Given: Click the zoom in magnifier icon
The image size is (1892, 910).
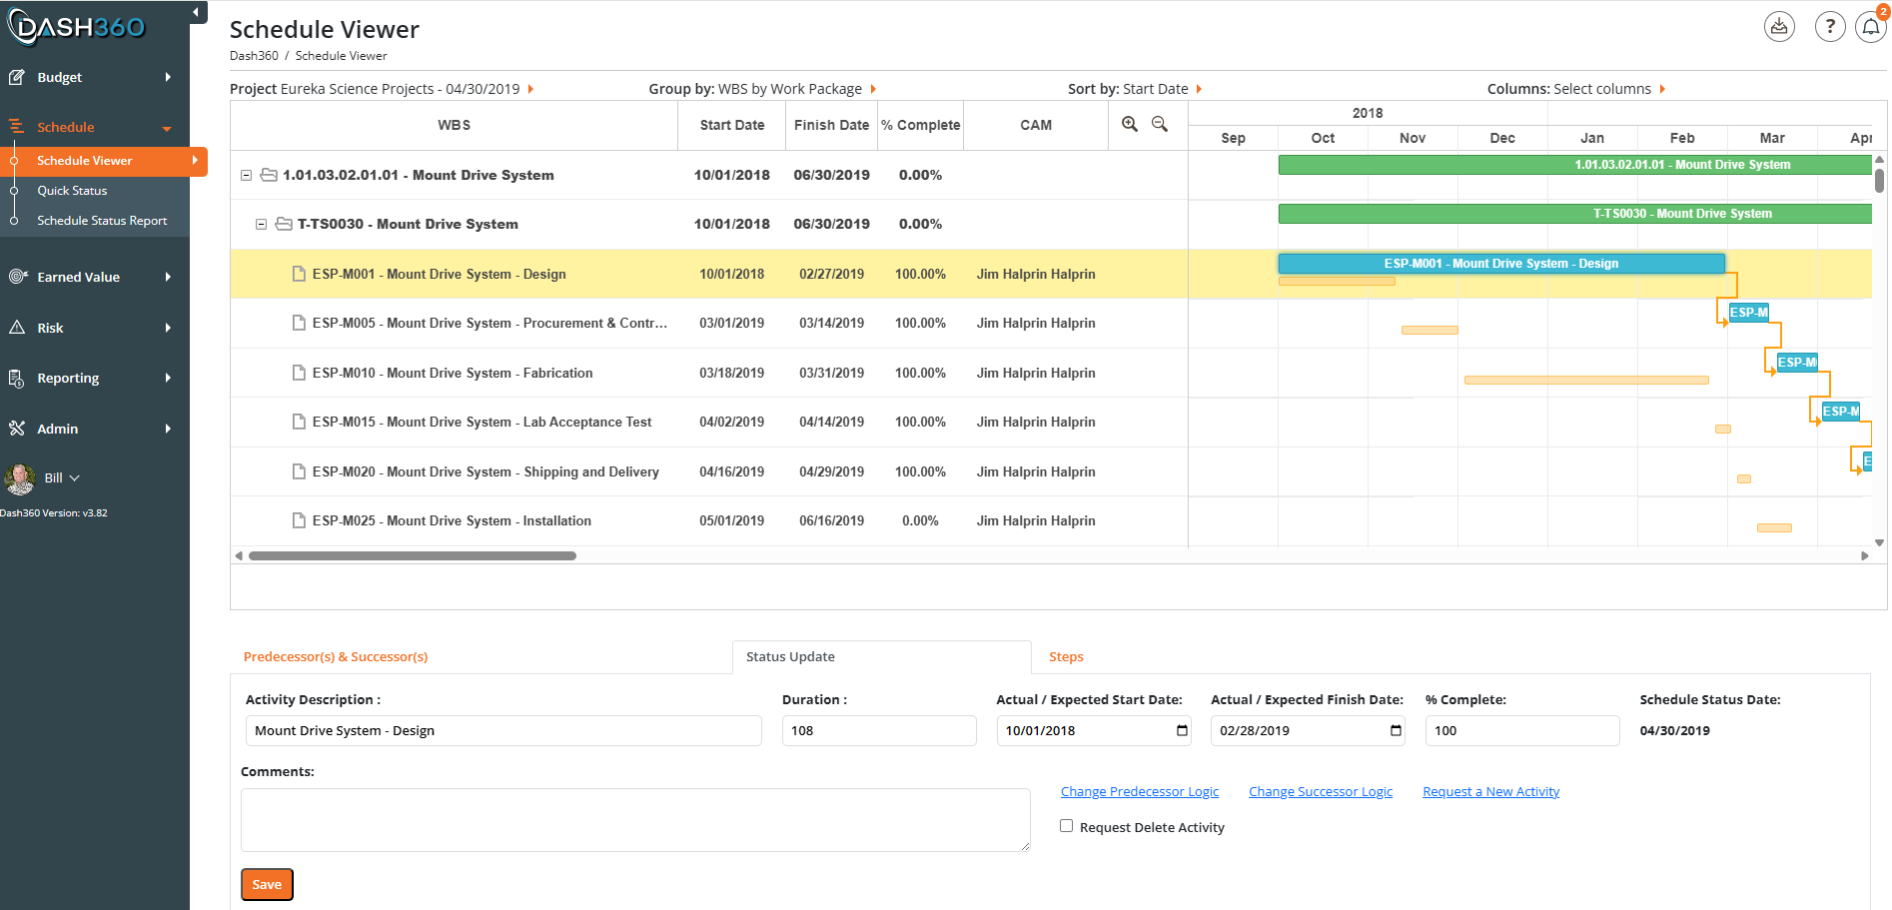Looking at the screenshot, I should pyautogui.click(x=1129, y=124).
